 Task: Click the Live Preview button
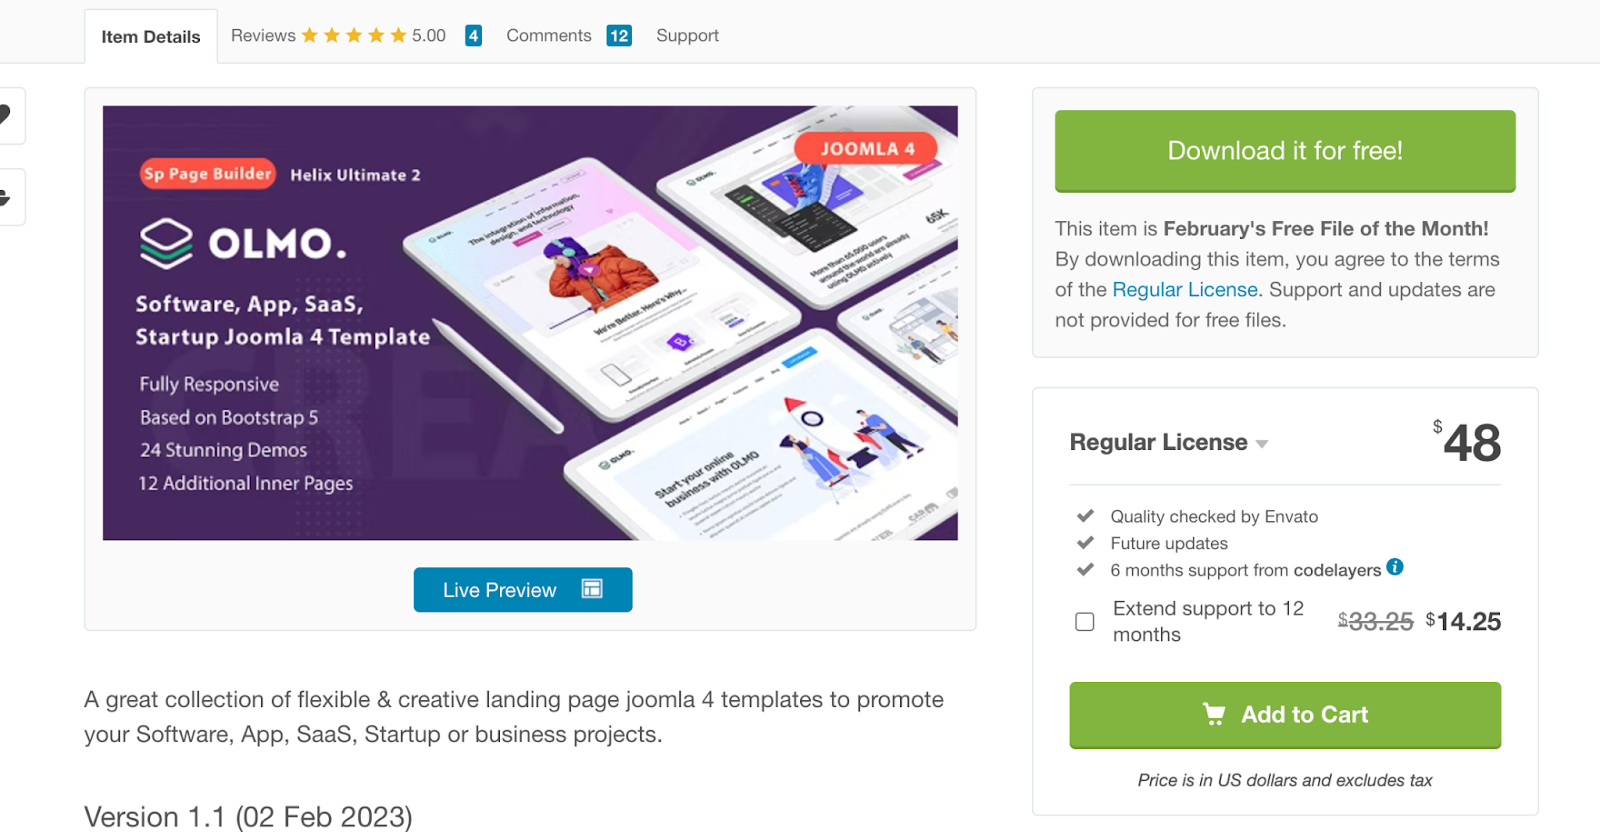[523, 590]
